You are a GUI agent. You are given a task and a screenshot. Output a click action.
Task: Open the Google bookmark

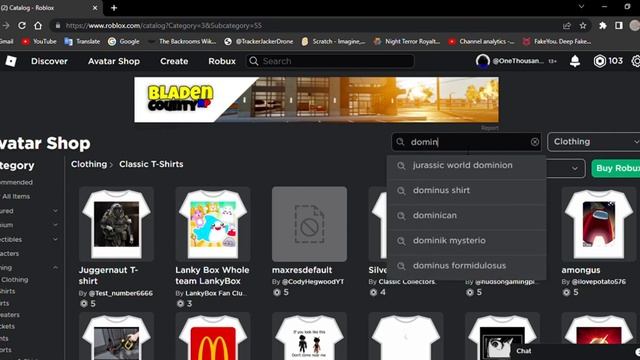pos(124,41)
